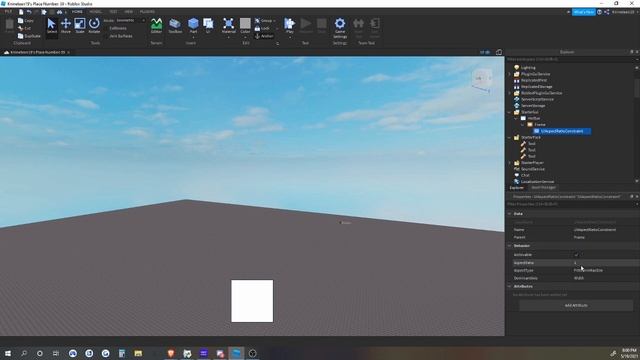Click the Undo arrow in the top bar
This screenshot has height=360, width=640.
29,12
